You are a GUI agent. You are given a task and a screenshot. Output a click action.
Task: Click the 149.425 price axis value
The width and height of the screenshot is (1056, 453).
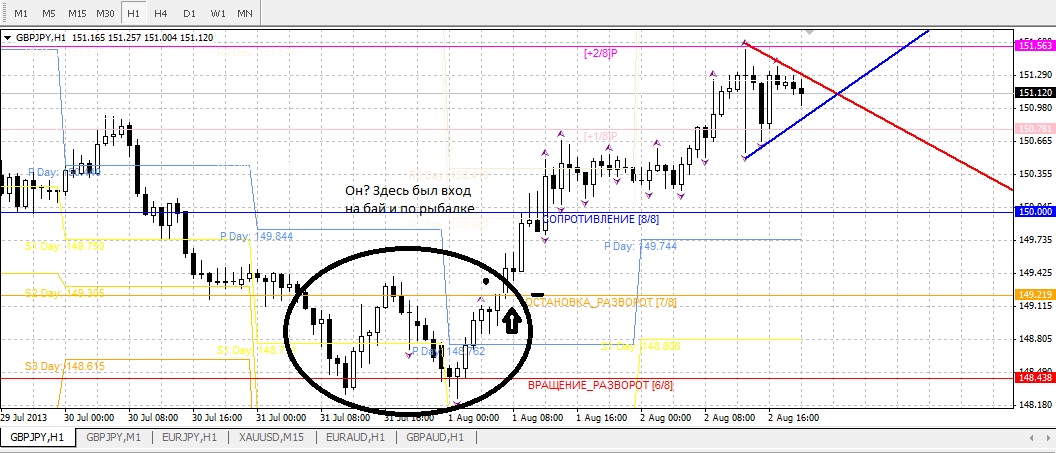(1035, 273)
